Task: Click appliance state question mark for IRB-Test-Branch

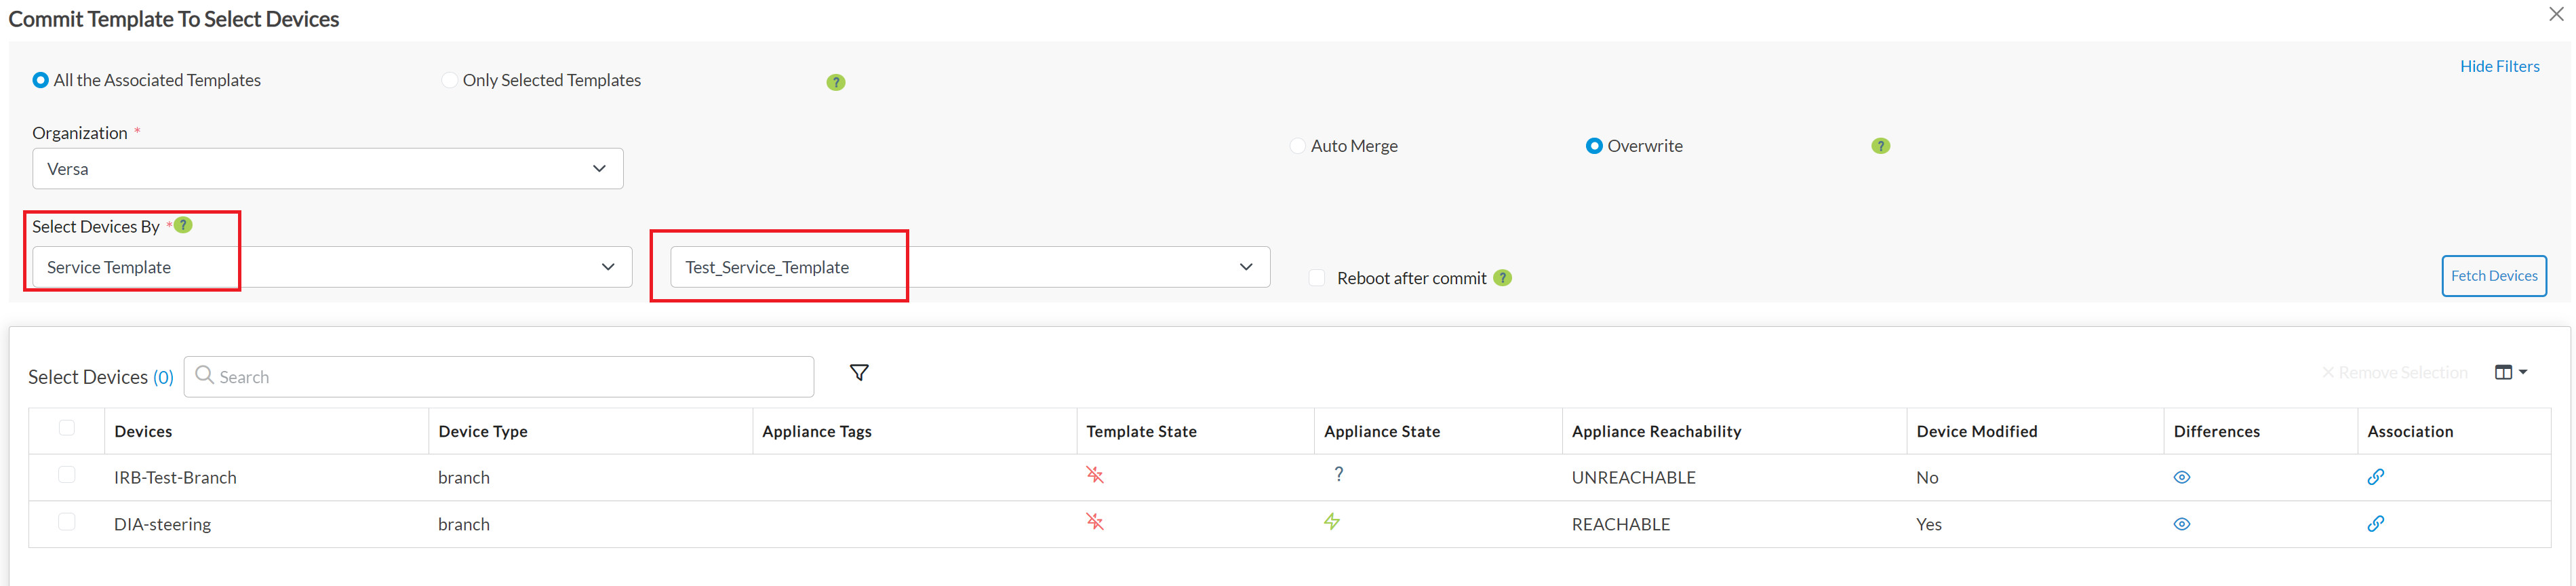Action: (1338, 474)
